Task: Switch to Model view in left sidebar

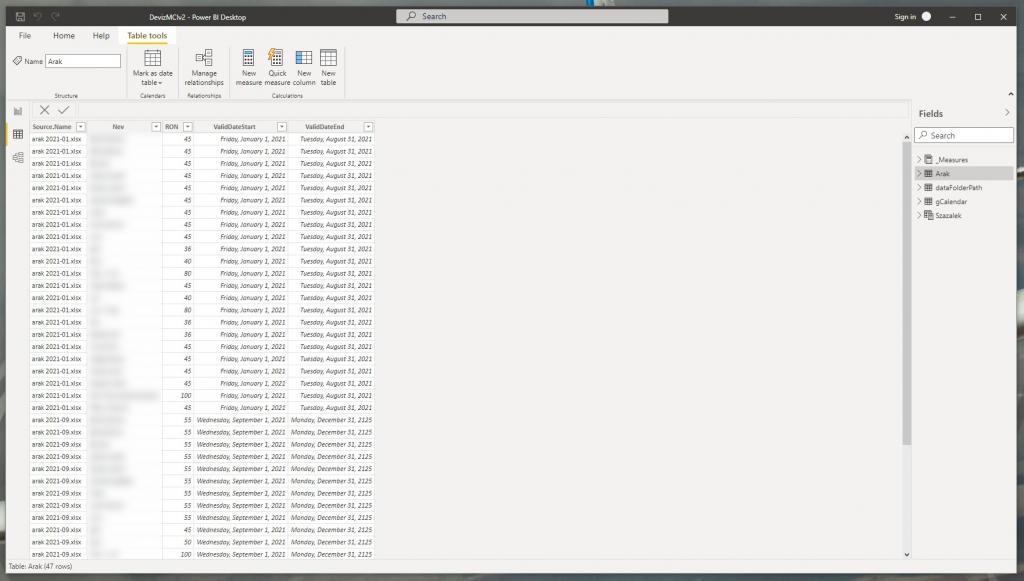Action: (x=18, y=157)
